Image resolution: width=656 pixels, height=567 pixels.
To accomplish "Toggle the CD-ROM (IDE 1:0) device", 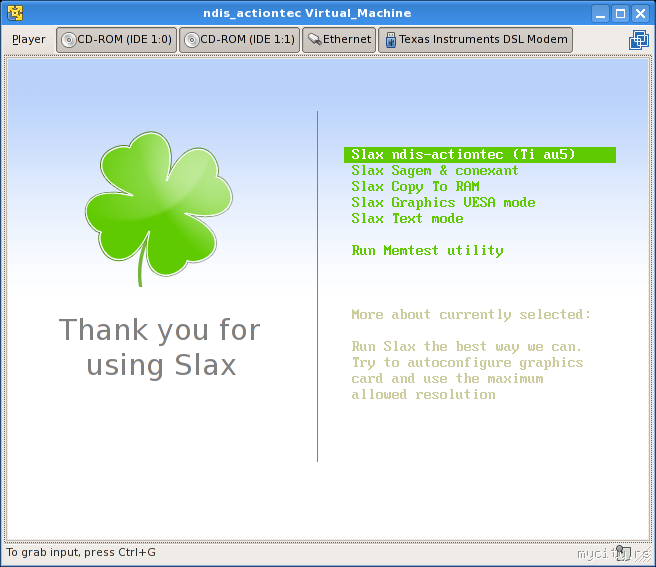I will (116, 40).
